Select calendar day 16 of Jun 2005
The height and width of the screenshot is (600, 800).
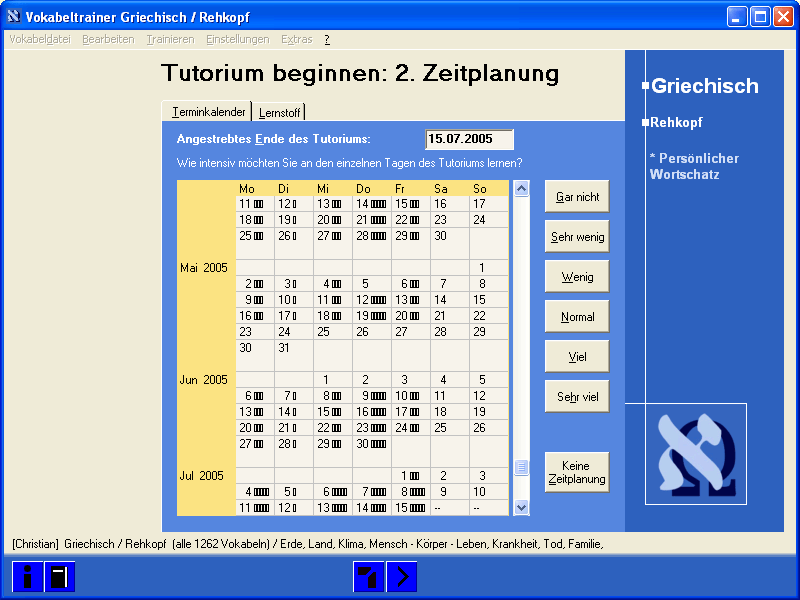(x=372, y=412)
